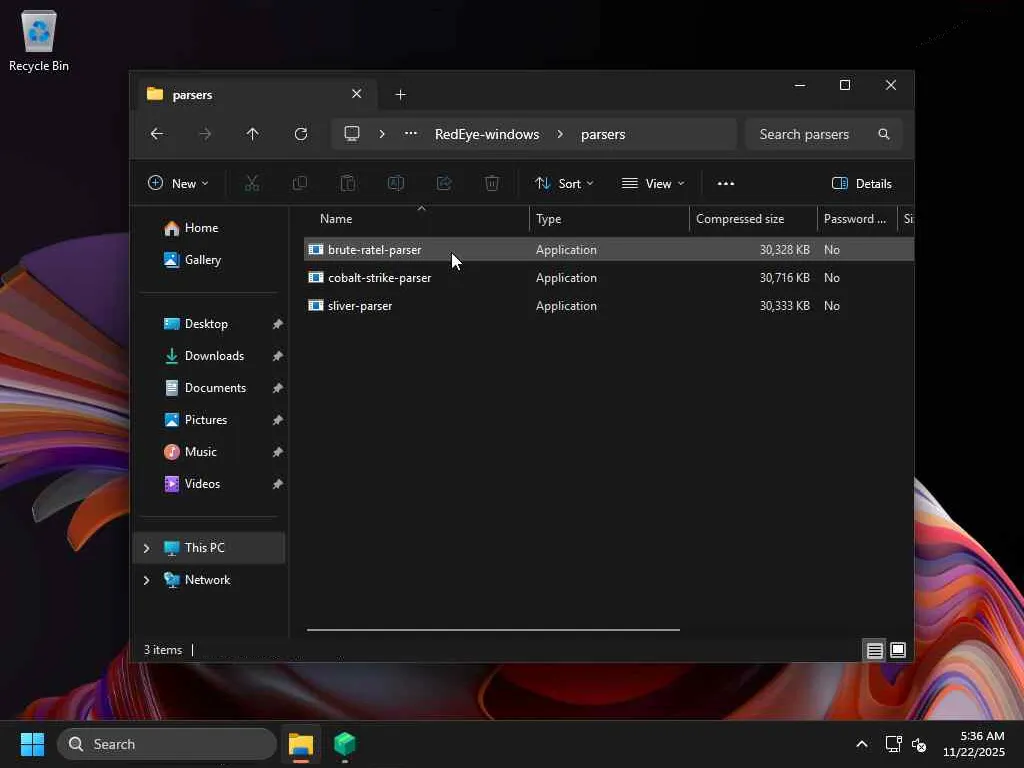
Task: Go back using the back arrow
Action: (x=157, y=134)
